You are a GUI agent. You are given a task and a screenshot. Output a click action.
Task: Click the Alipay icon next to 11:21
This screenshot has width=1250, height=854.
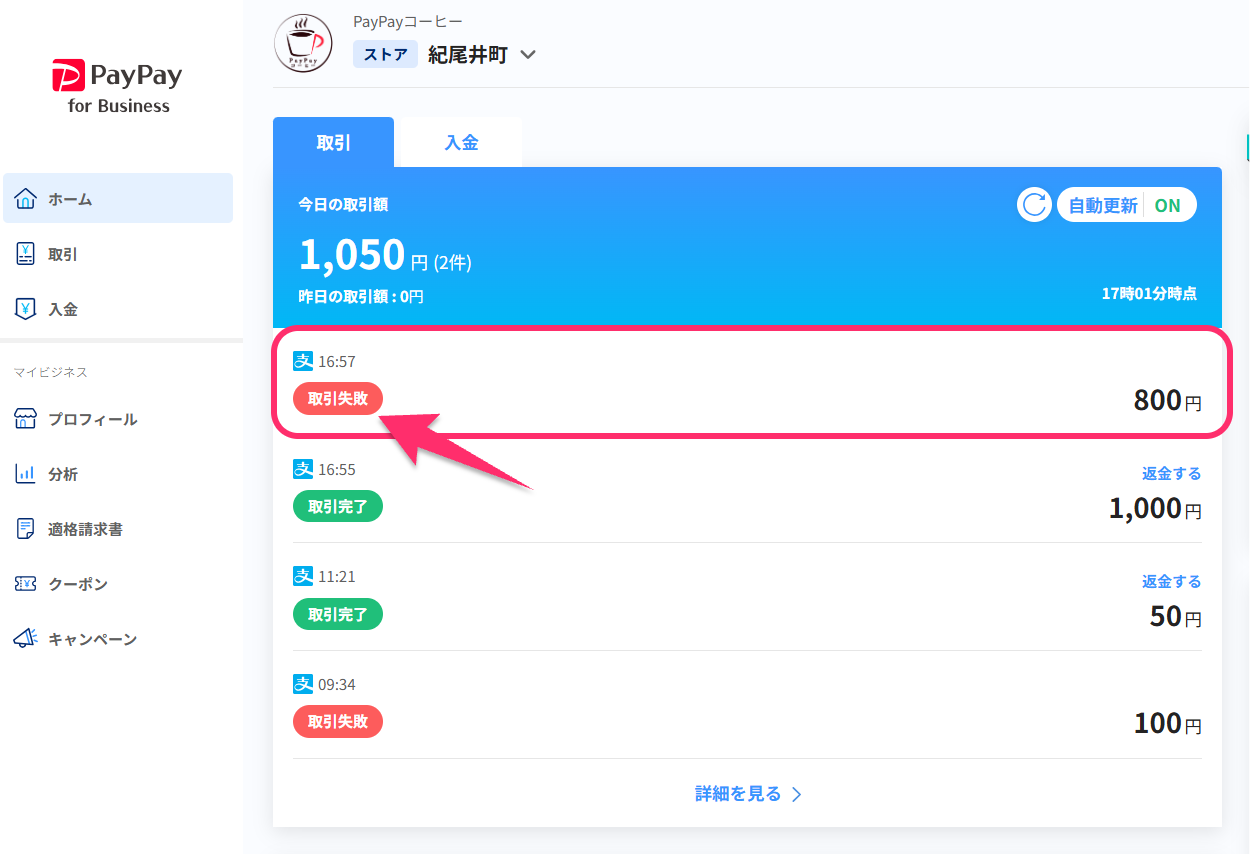(303, 576)
